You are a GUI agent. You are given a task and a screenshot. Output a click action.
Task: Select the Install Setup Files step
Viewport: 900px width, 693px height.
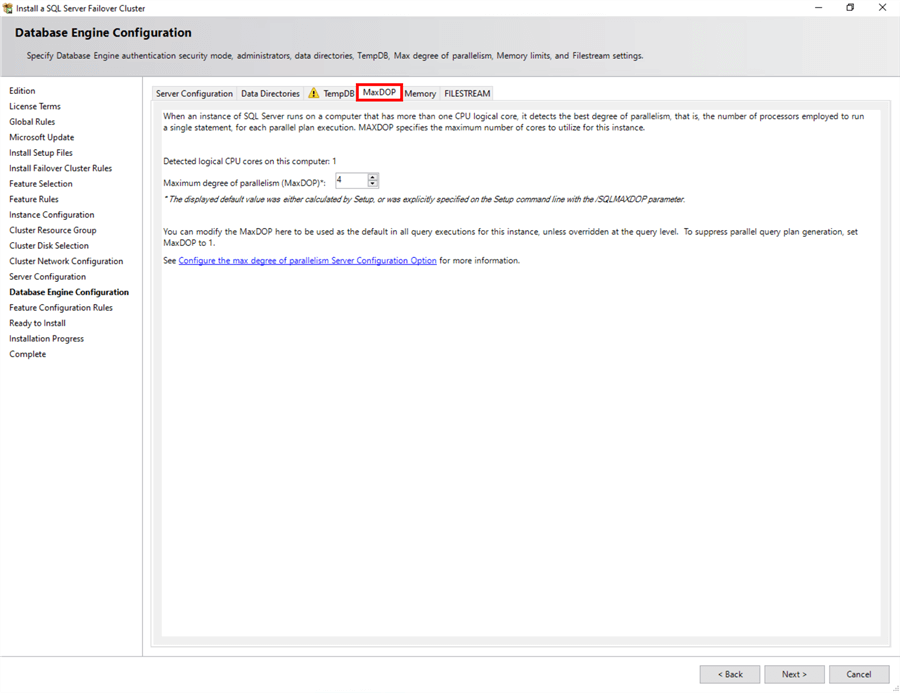[x=41, y=153]
